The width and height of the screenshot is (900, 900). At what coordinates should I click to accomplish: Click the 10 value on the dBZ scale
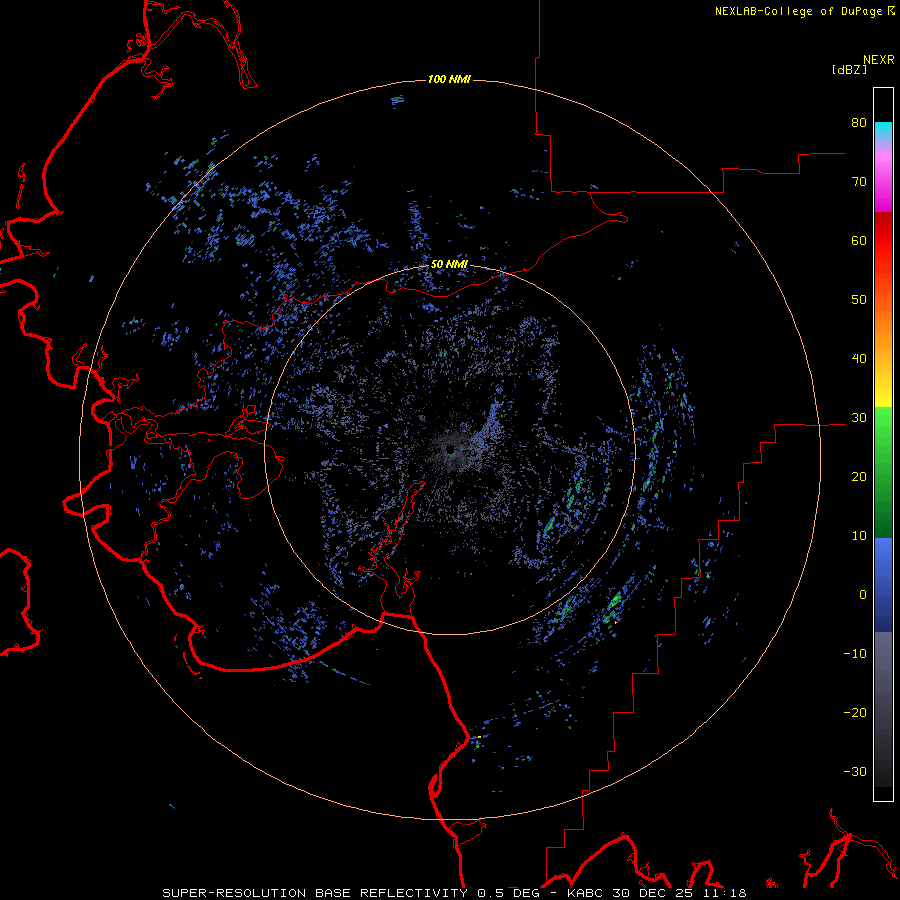pyautogui.click(x=859, y=536)
